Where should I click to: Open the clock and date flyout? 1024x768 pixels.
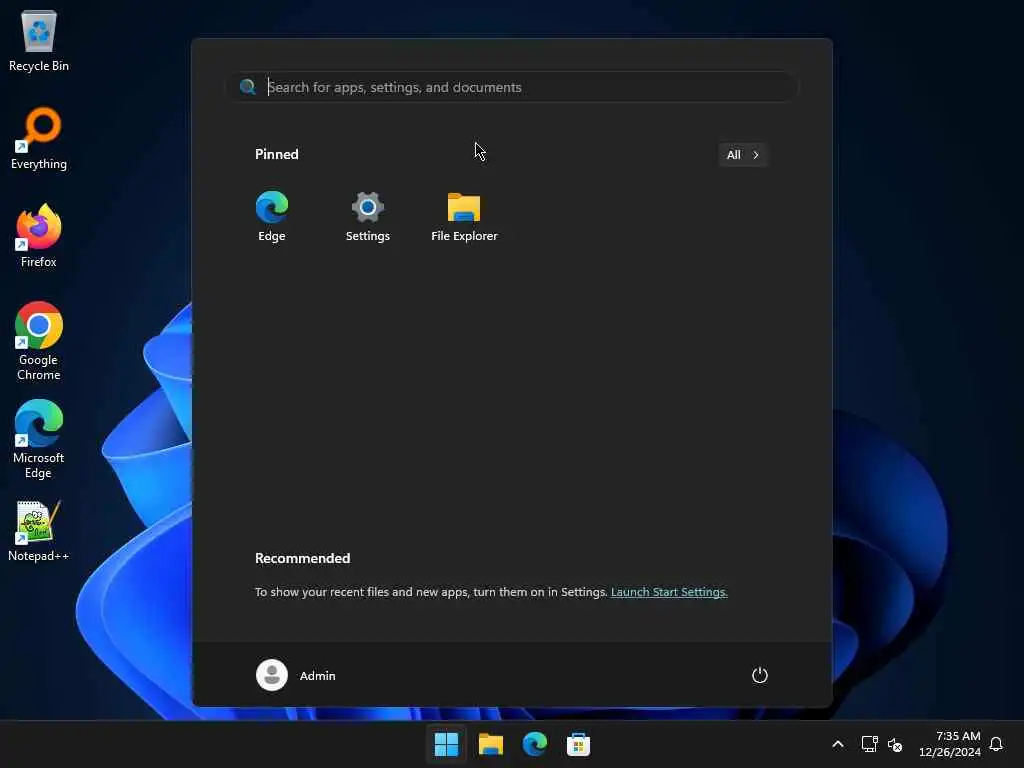[950, 744]
